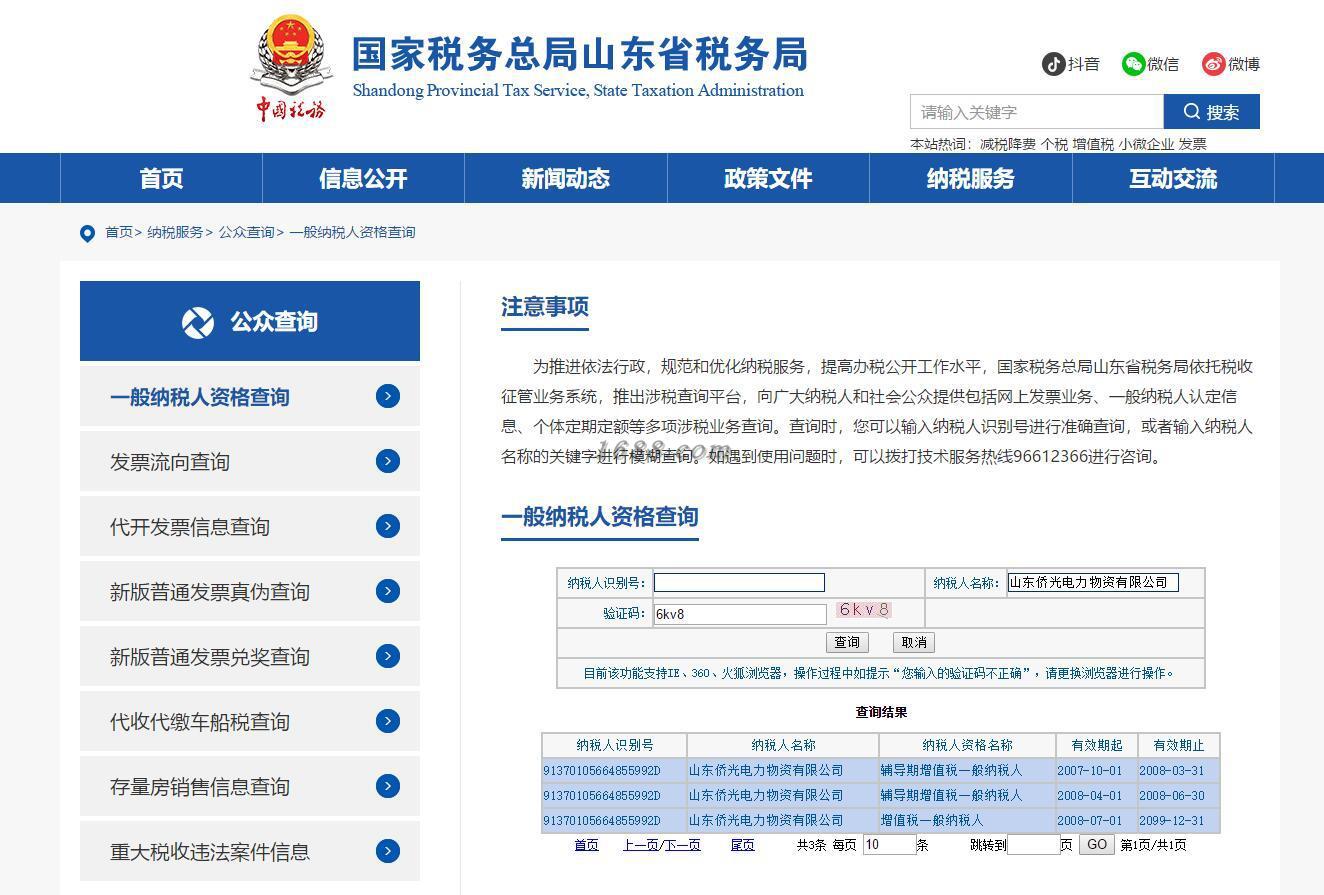Select 代收代缴车船税查询 in sidebar
The height and width of the screenshot is (895, 1324).
(250, 722)
